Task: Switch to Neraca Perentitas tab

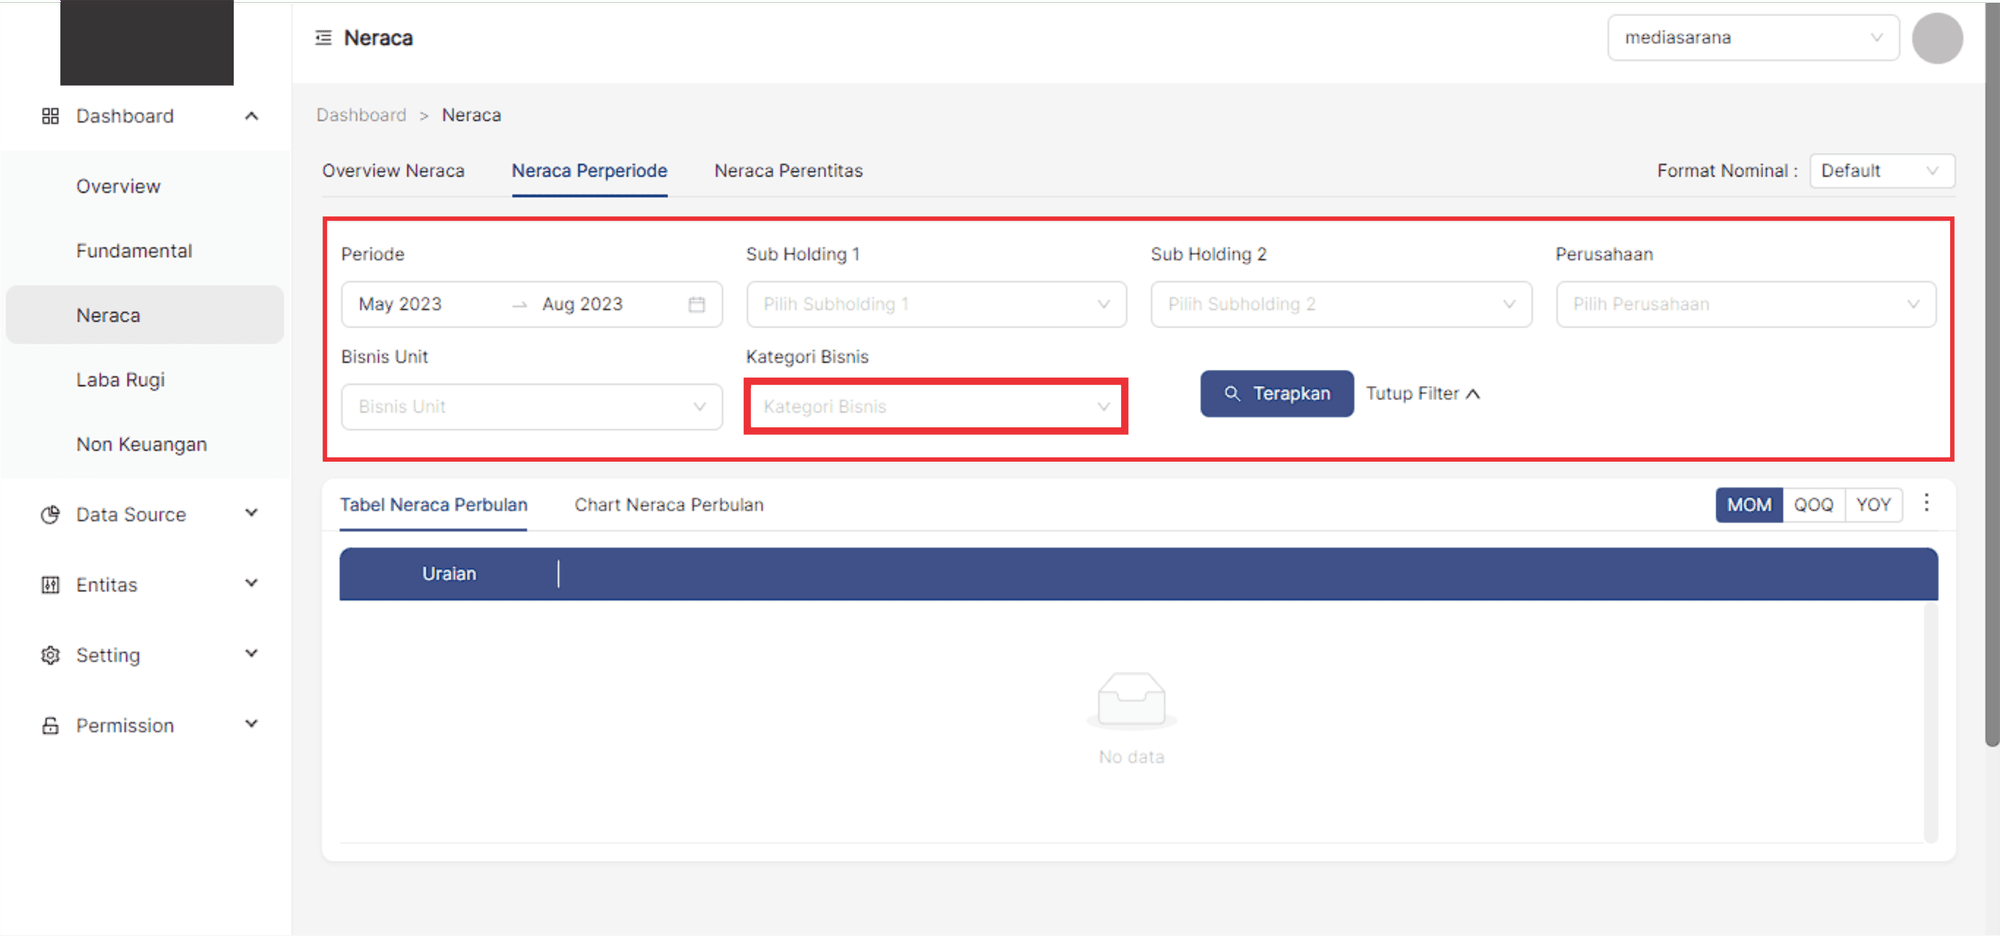Action: point(788,171)
